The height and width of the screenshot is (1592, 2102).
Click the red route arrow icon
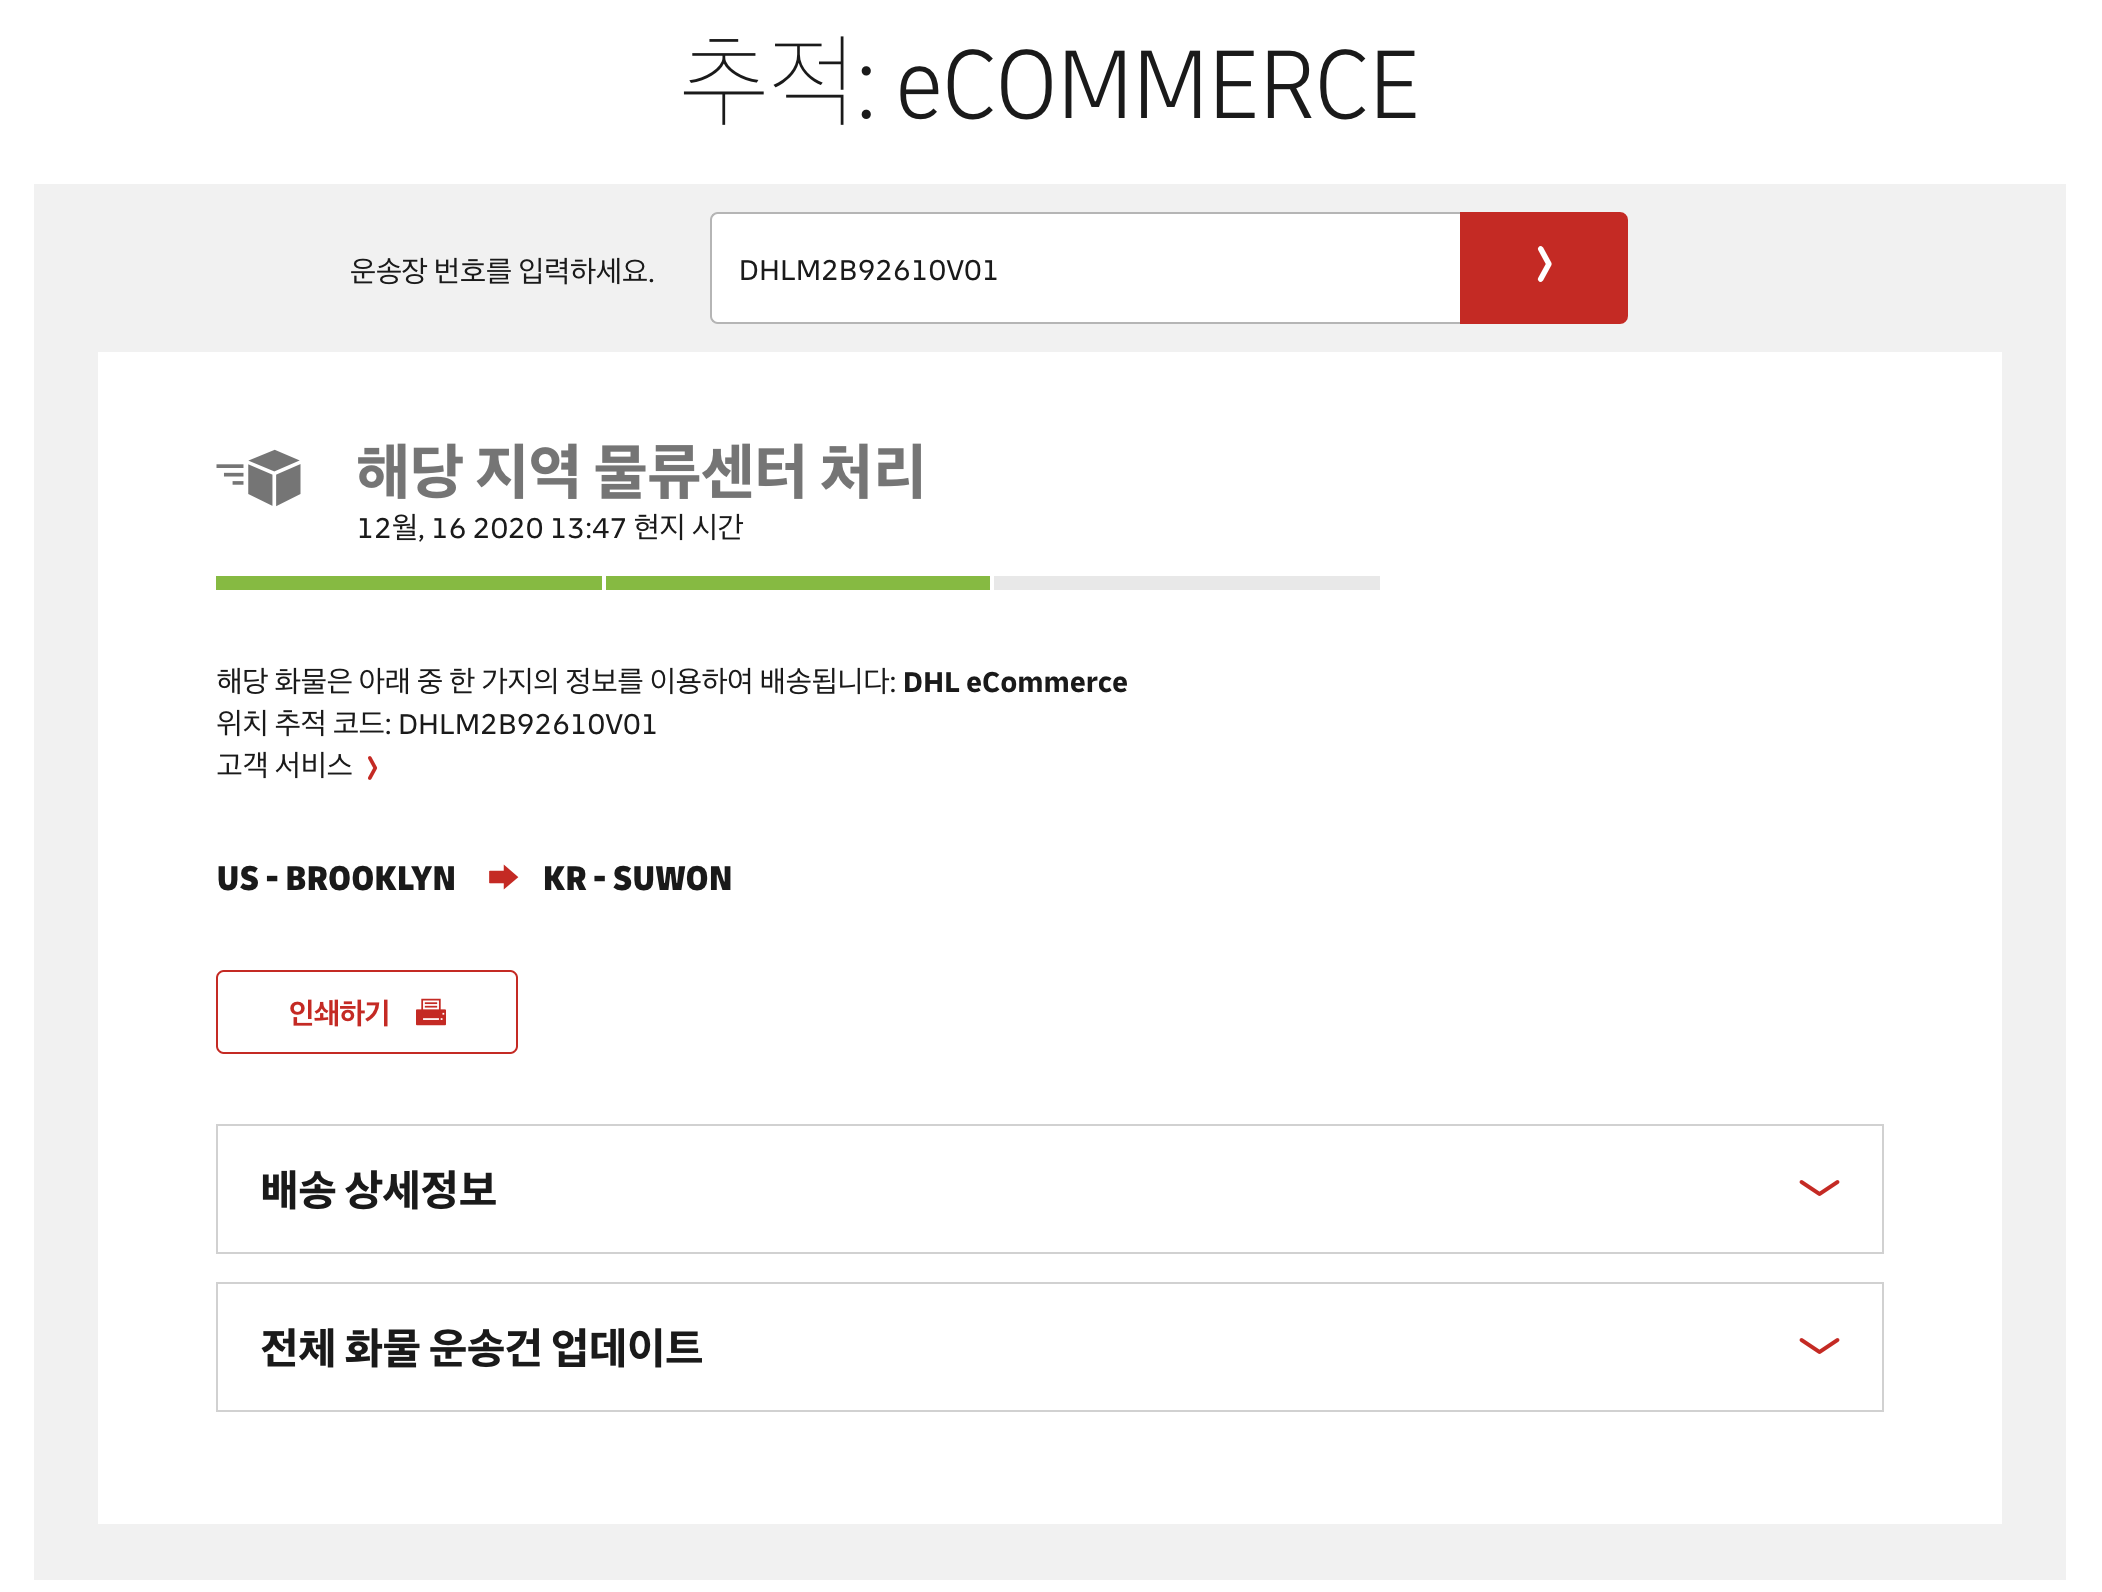click(x=503, y=878)
